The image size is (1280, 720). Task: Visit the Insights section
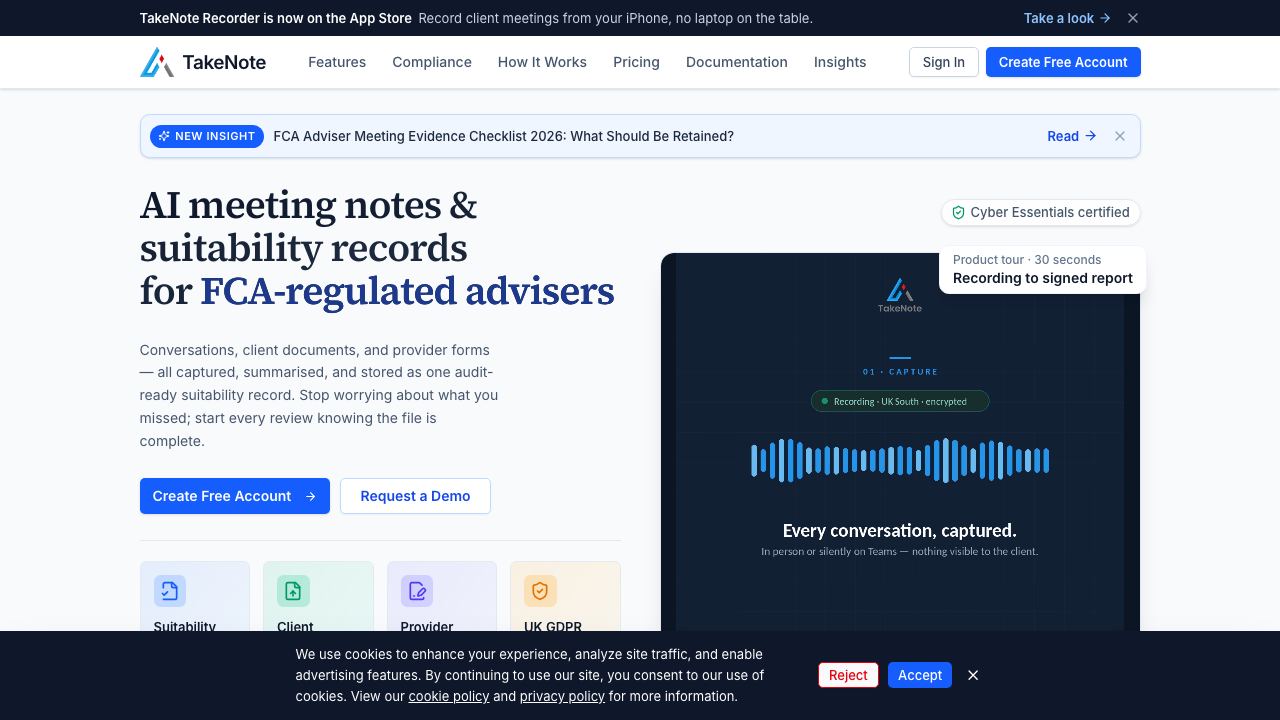point(840,62)
